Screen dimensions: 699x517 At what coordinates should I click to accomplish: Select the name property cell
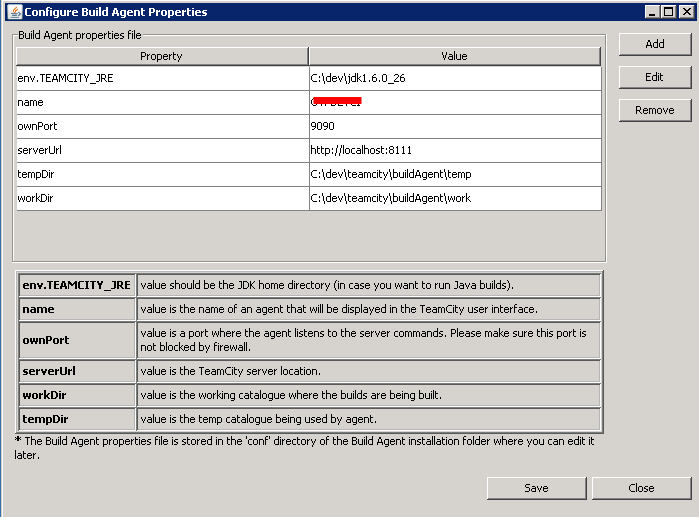point(161,102)
